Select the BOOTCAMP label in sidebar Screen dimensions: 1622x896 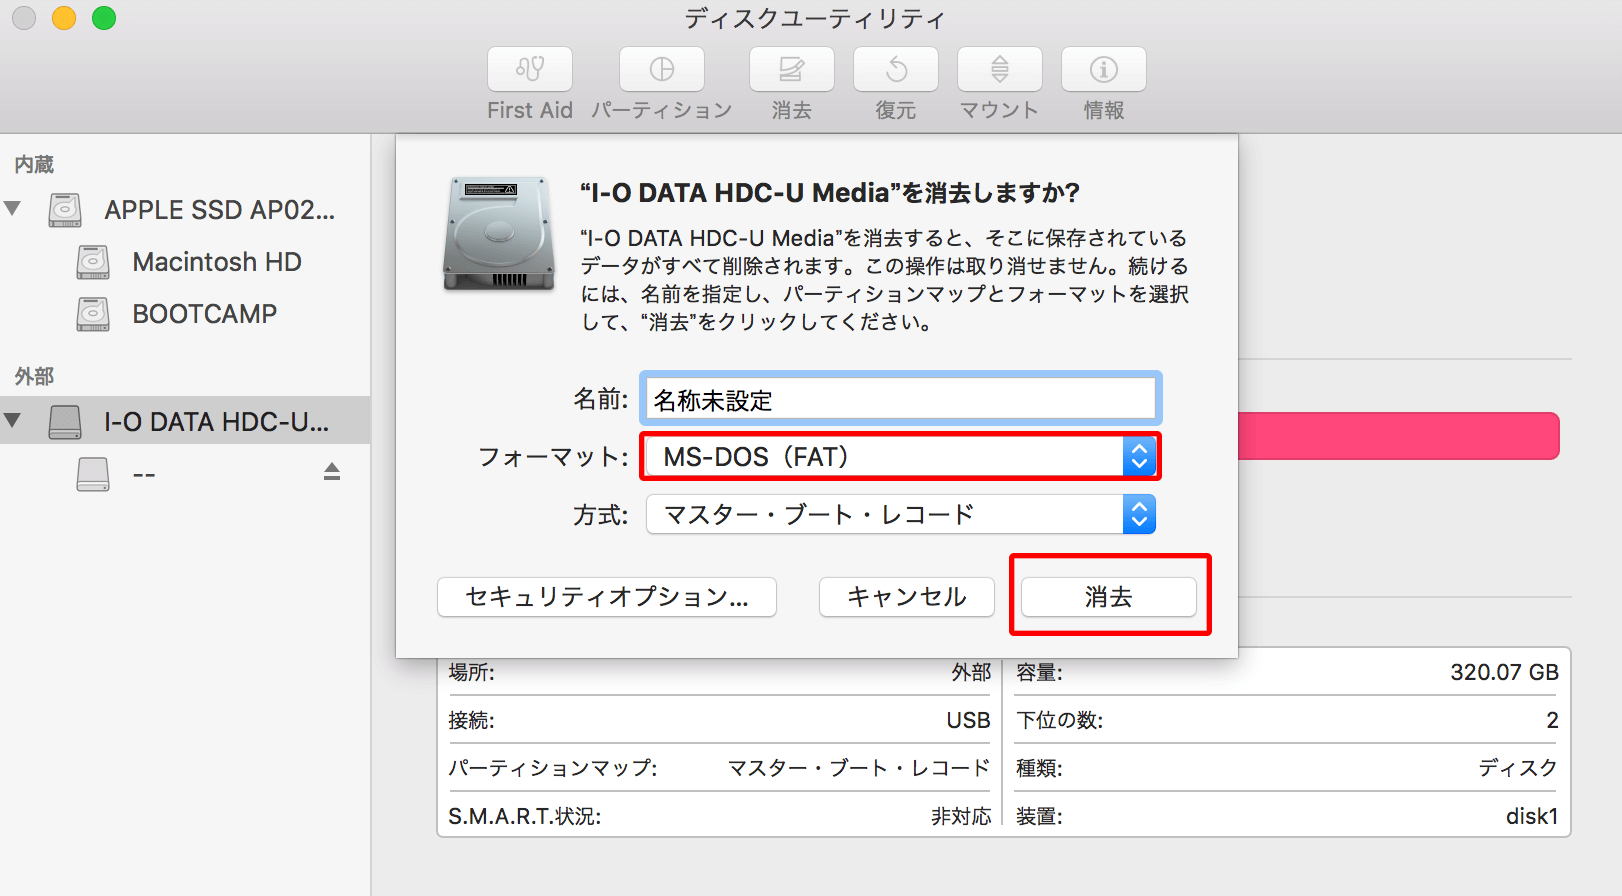(205, 314)
